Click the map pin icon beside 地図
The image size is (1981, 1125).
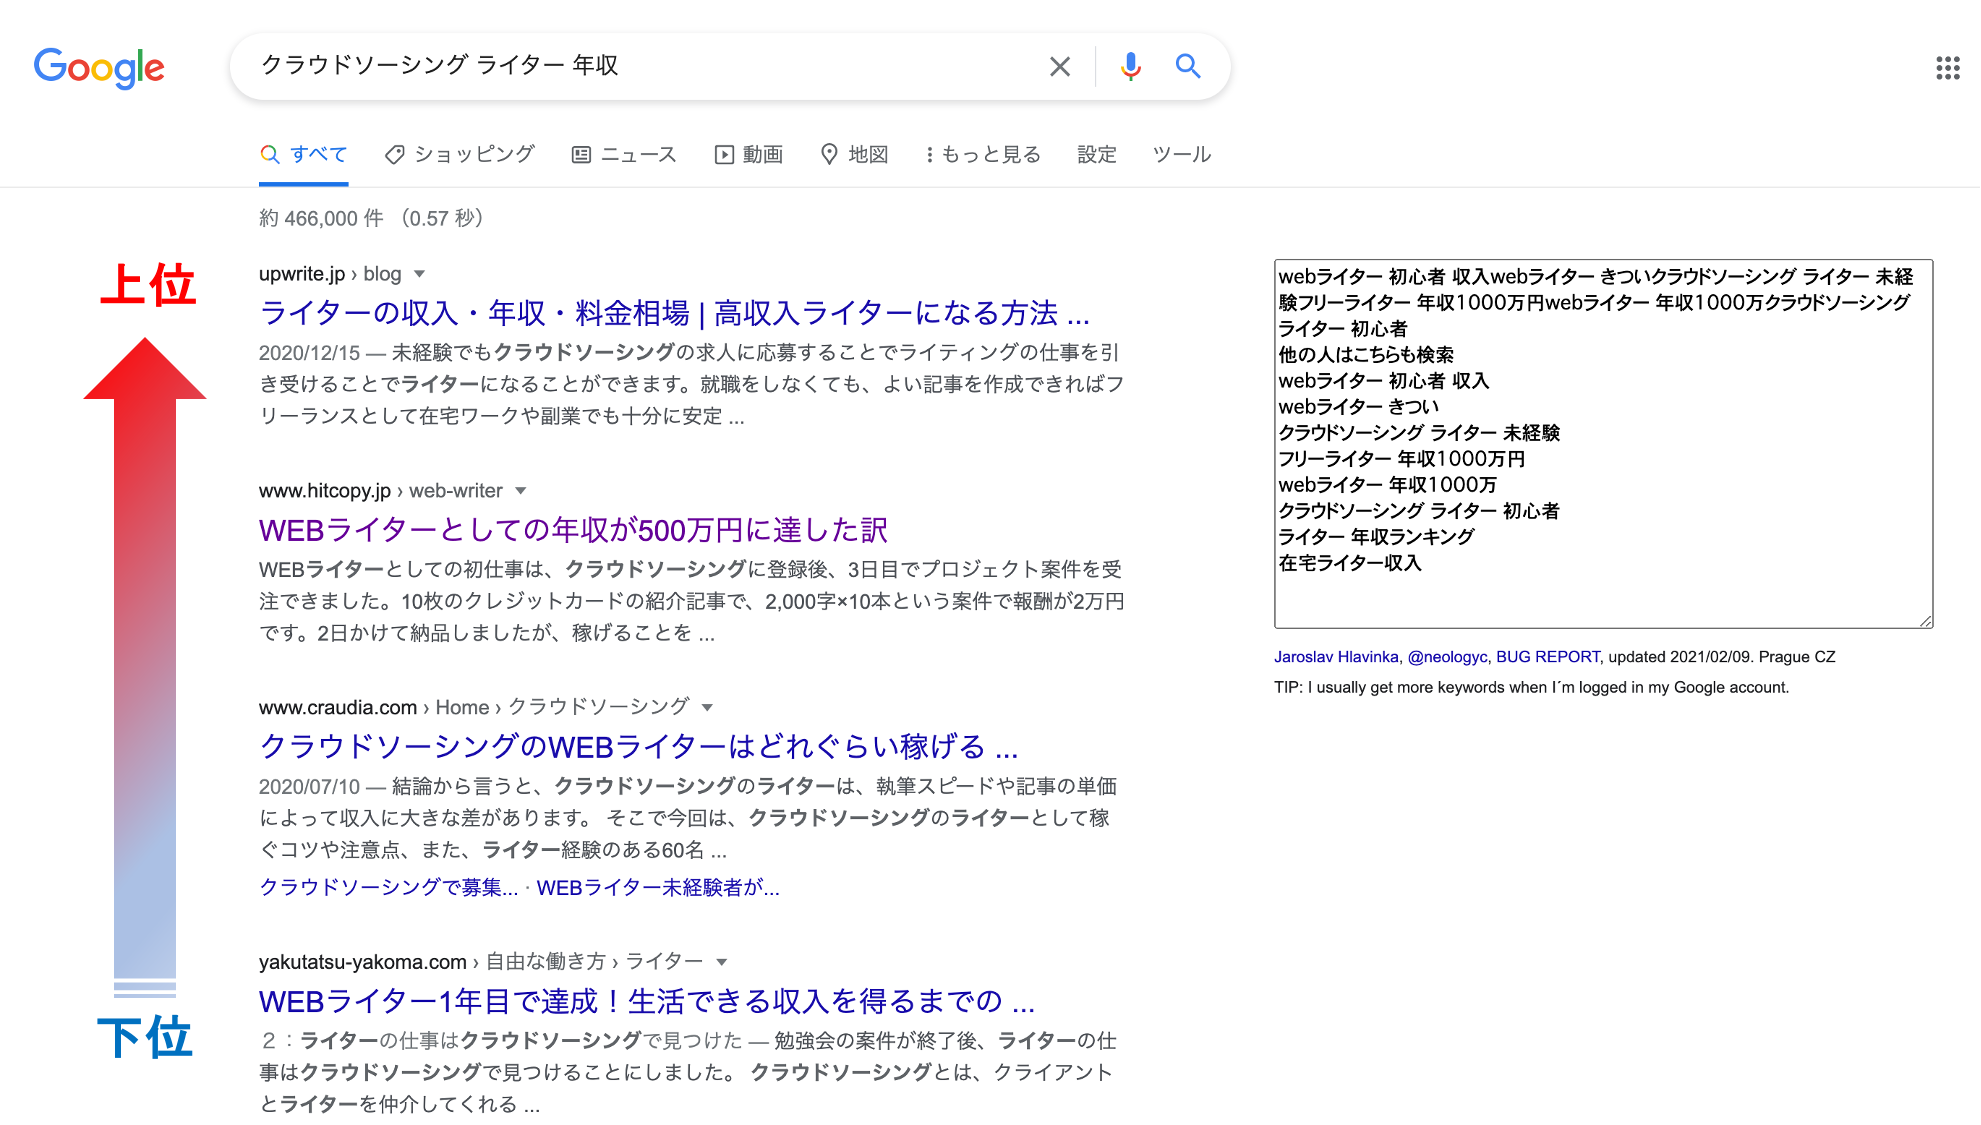(830, 154)
